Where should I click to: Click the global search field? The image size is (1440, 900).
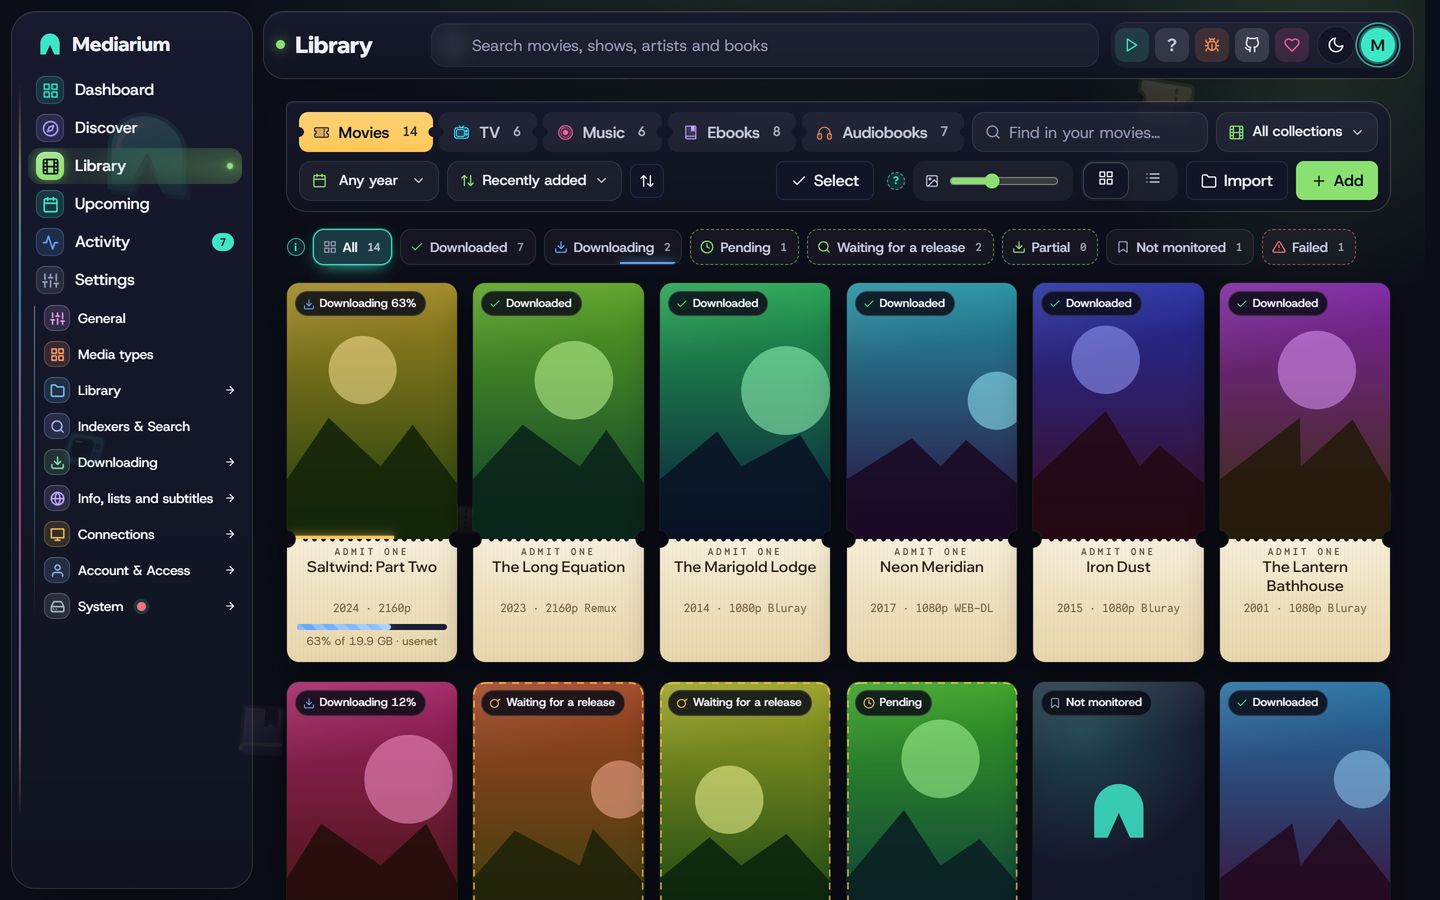(765, 45)
